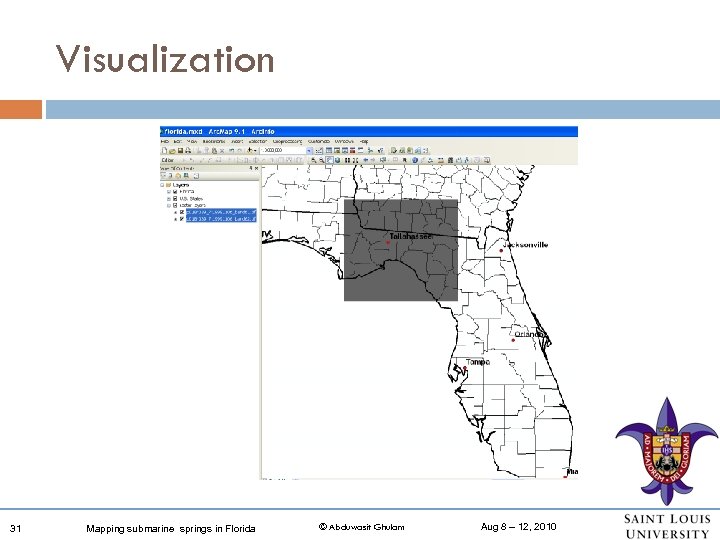Save the florida.mxd map document
This screenshot has height=540, width=720.
(180, 150)
